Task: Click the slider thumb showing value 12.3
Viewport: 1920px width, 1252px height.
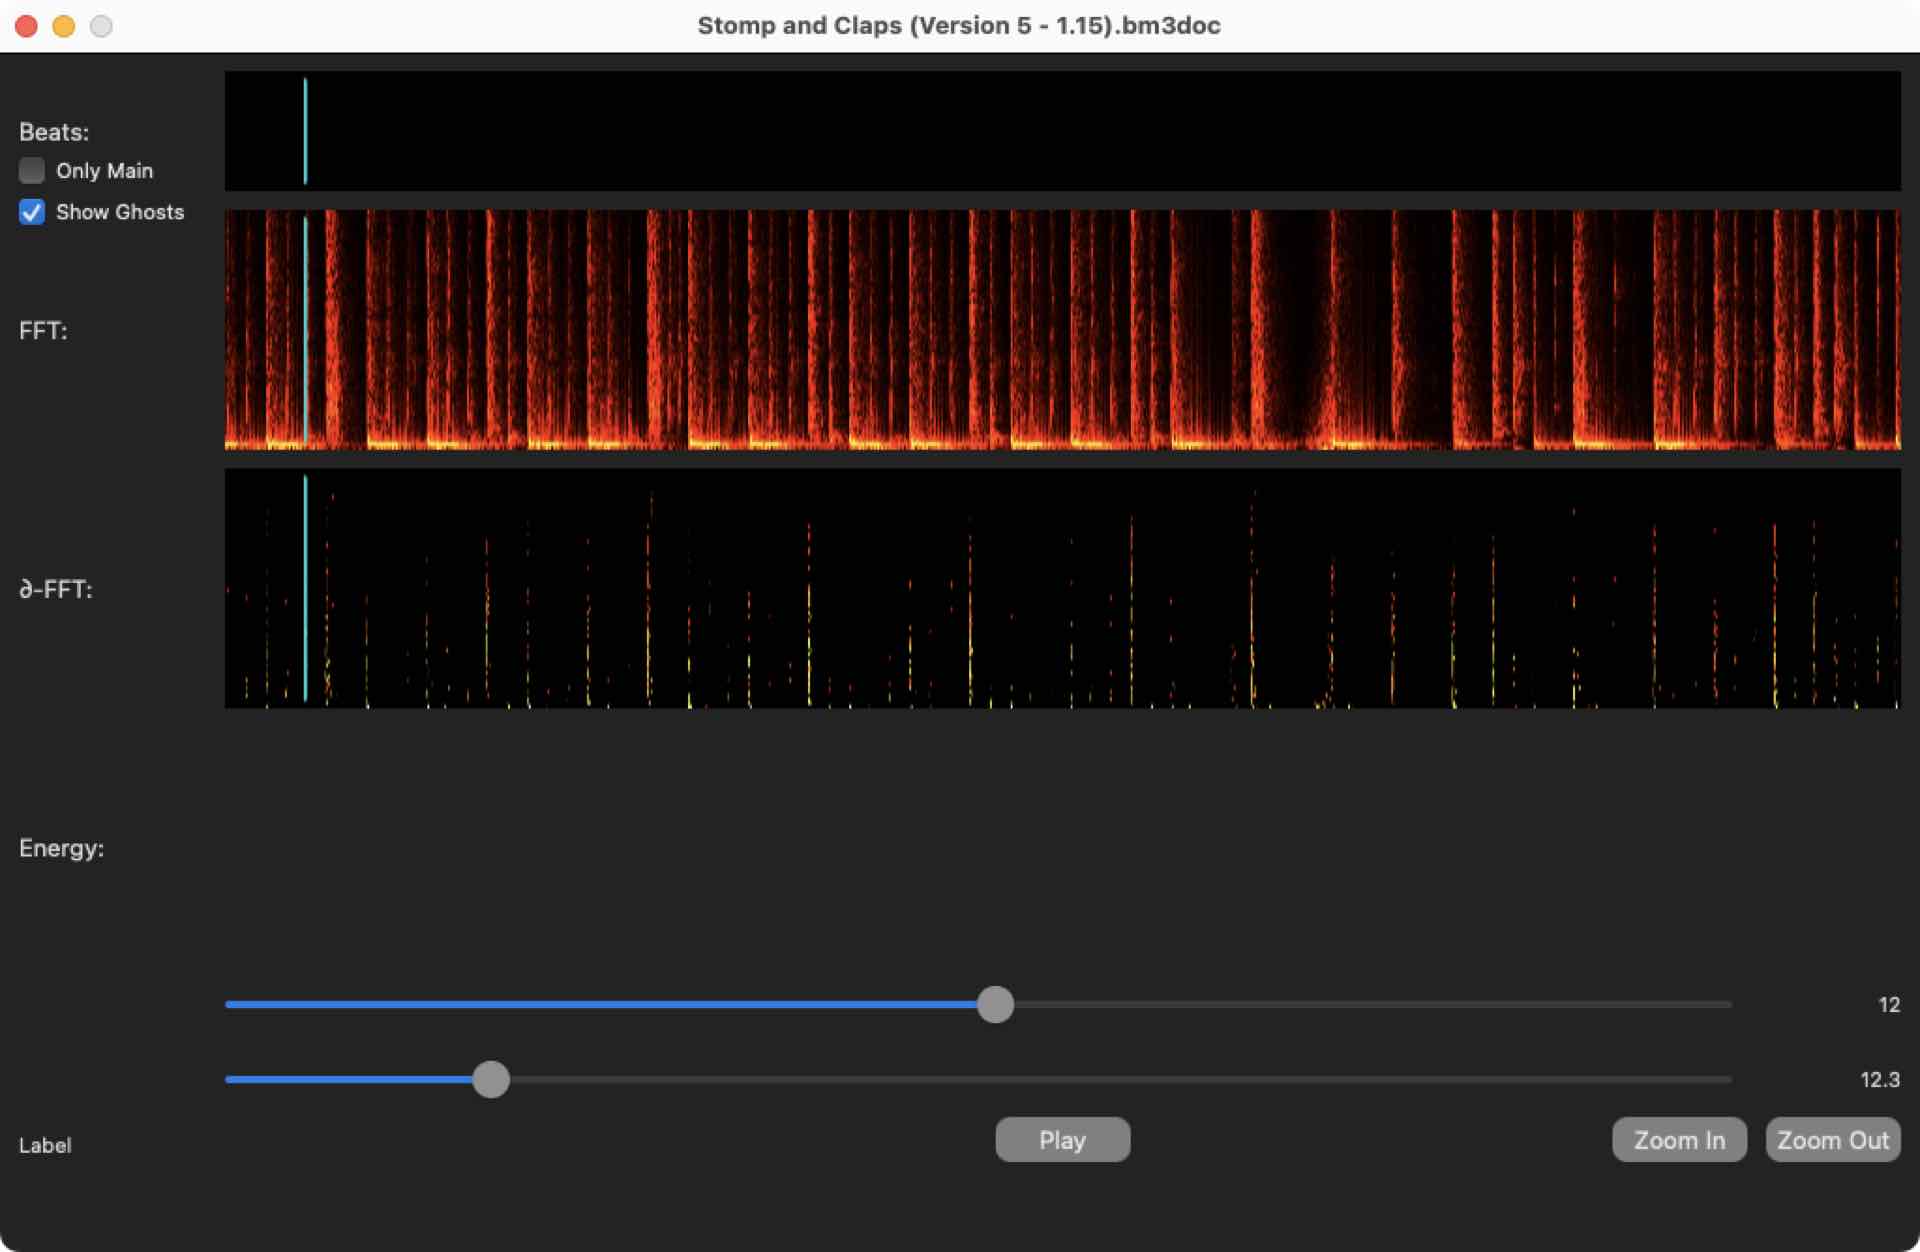Action: click(491, 1079)
